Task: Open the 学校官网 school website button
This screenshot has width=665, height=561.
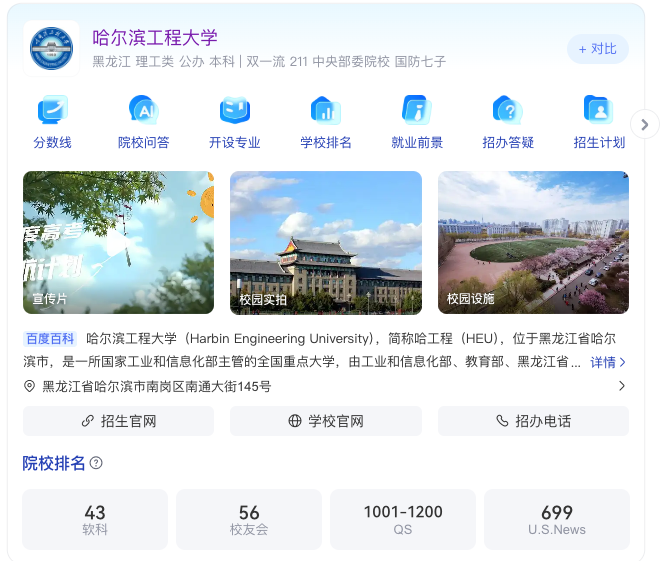Action: pos(326,421)
